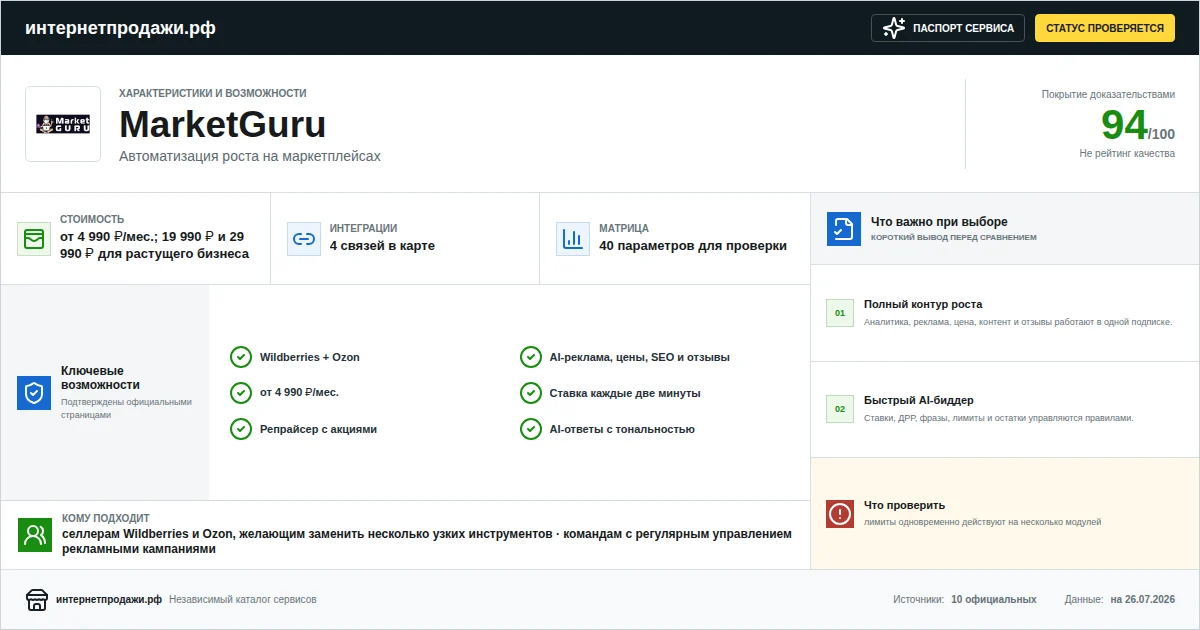Image resolution: width=1200 pixels, height=630 pixels.
Task: Click the Что проверить heading
Action: (904, 505)
